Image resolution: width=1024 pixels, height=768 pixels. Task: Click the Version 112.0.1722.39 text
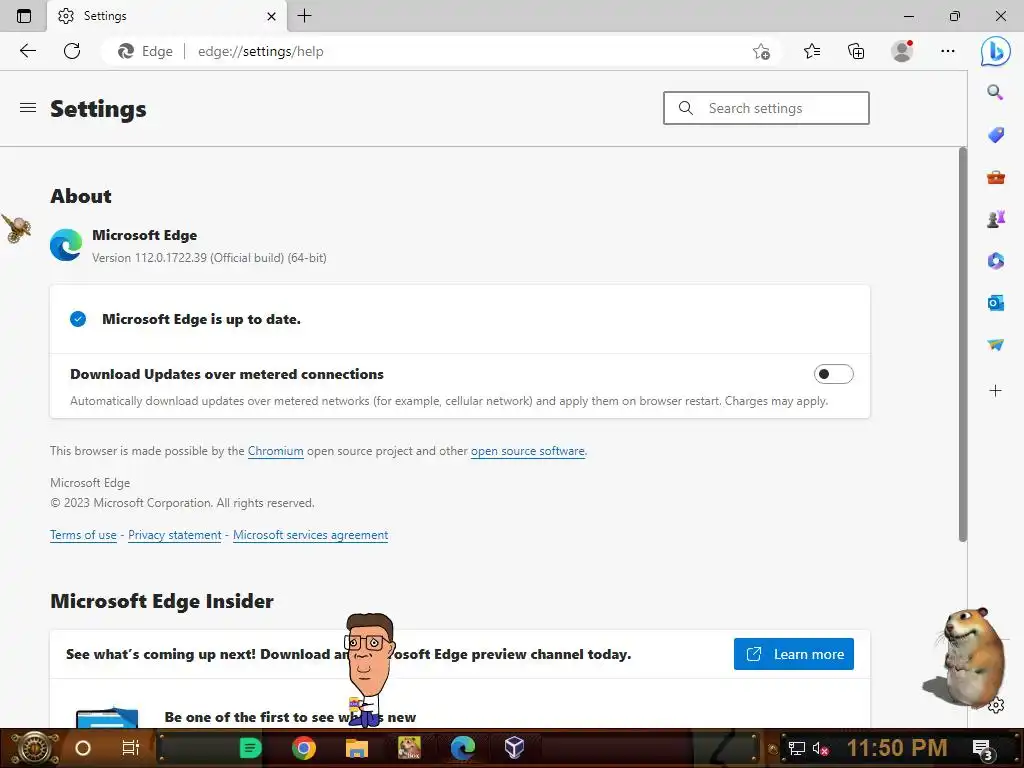pyautogui.click(x=209, y=258)
